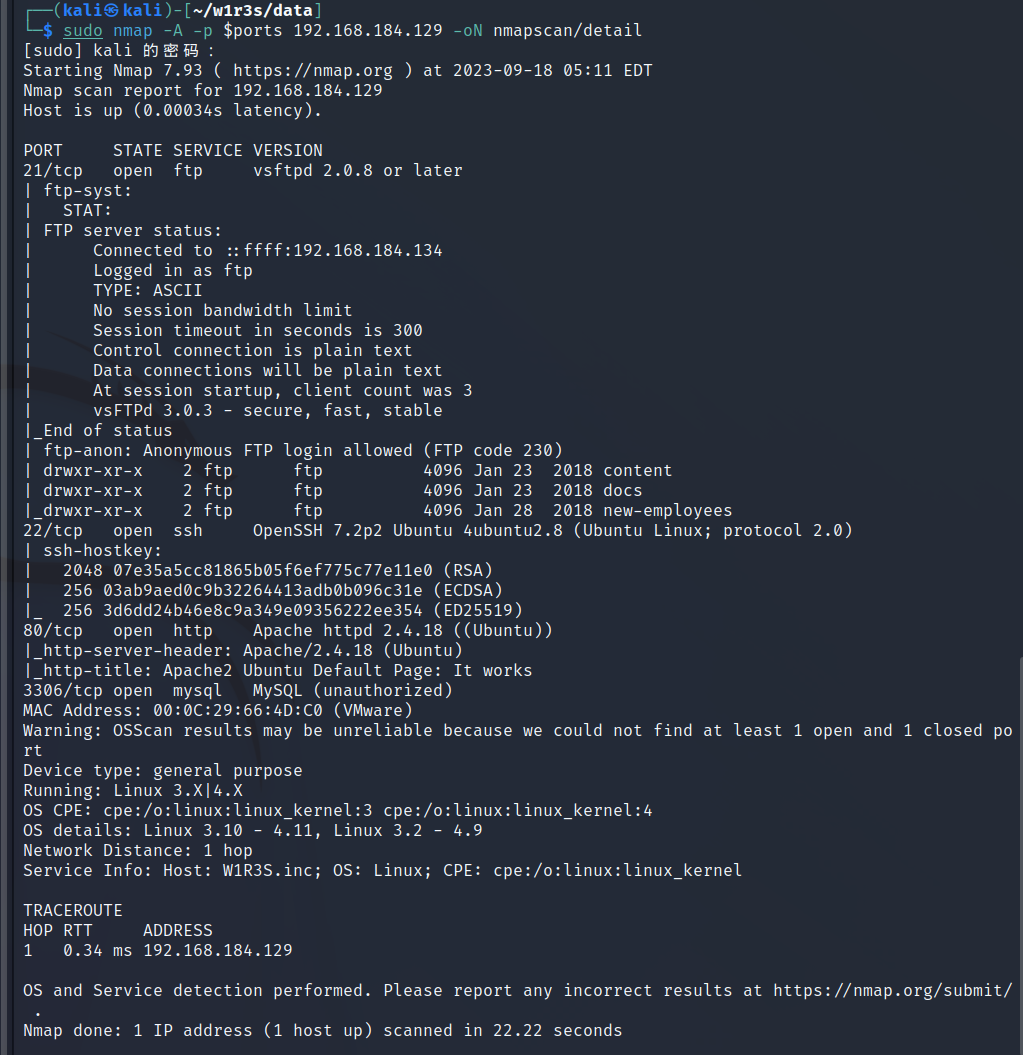Click the 22/tcp port entry
This screenshot has width=1023, height=1055.
[53, 531]
